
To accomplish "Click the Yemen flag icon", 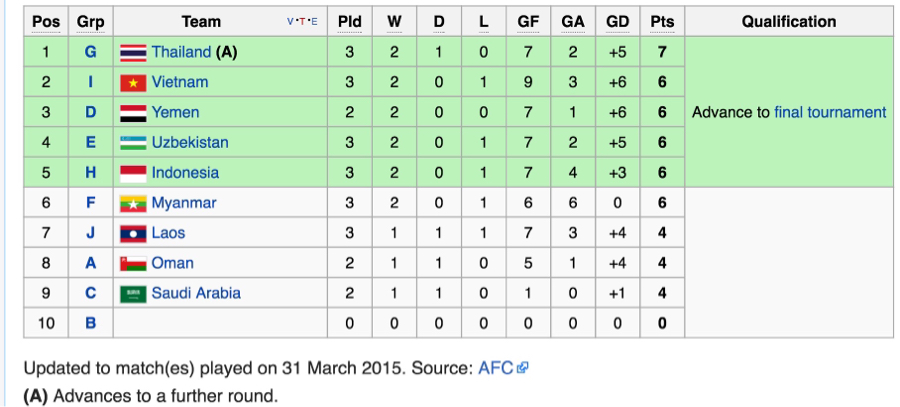I will tap(133, 112).
